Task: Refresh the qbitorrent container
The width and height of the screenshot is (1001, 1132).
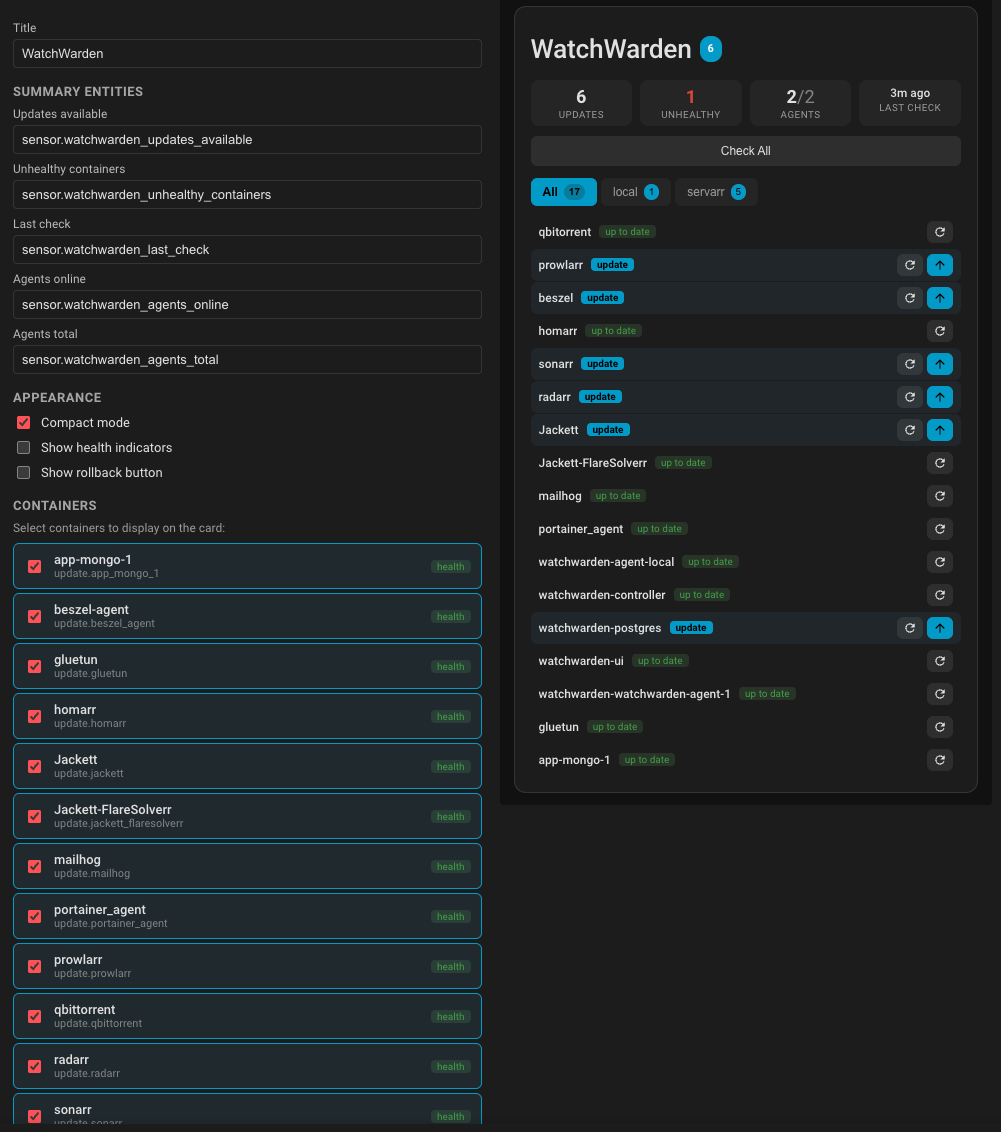Action: click(939, 231)
